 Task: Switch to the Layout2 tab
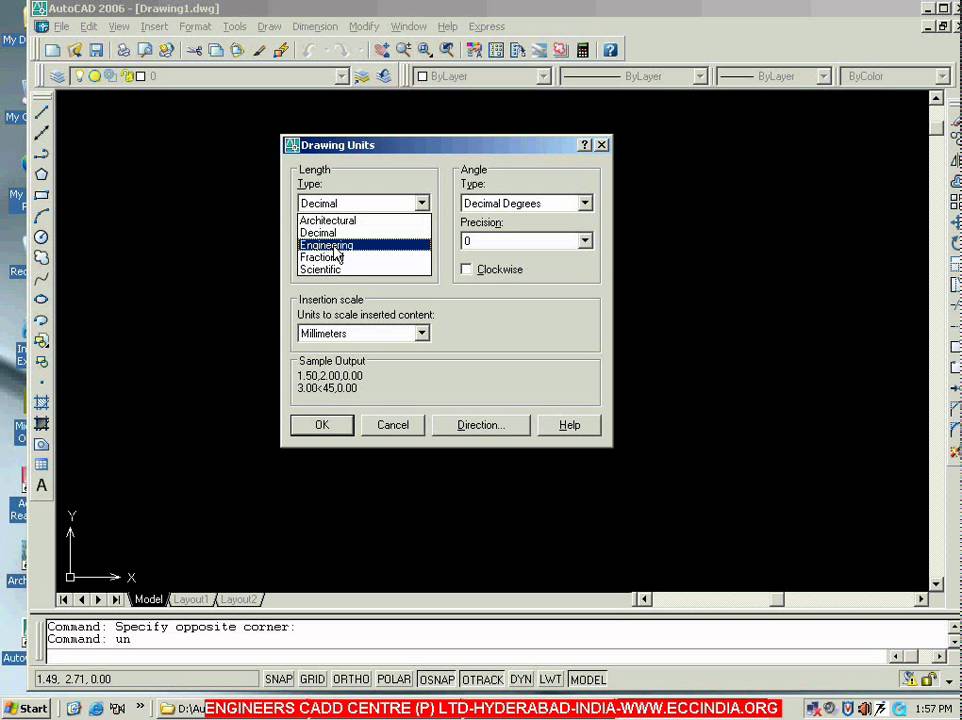pyautogui.click(x=239, y=599)
